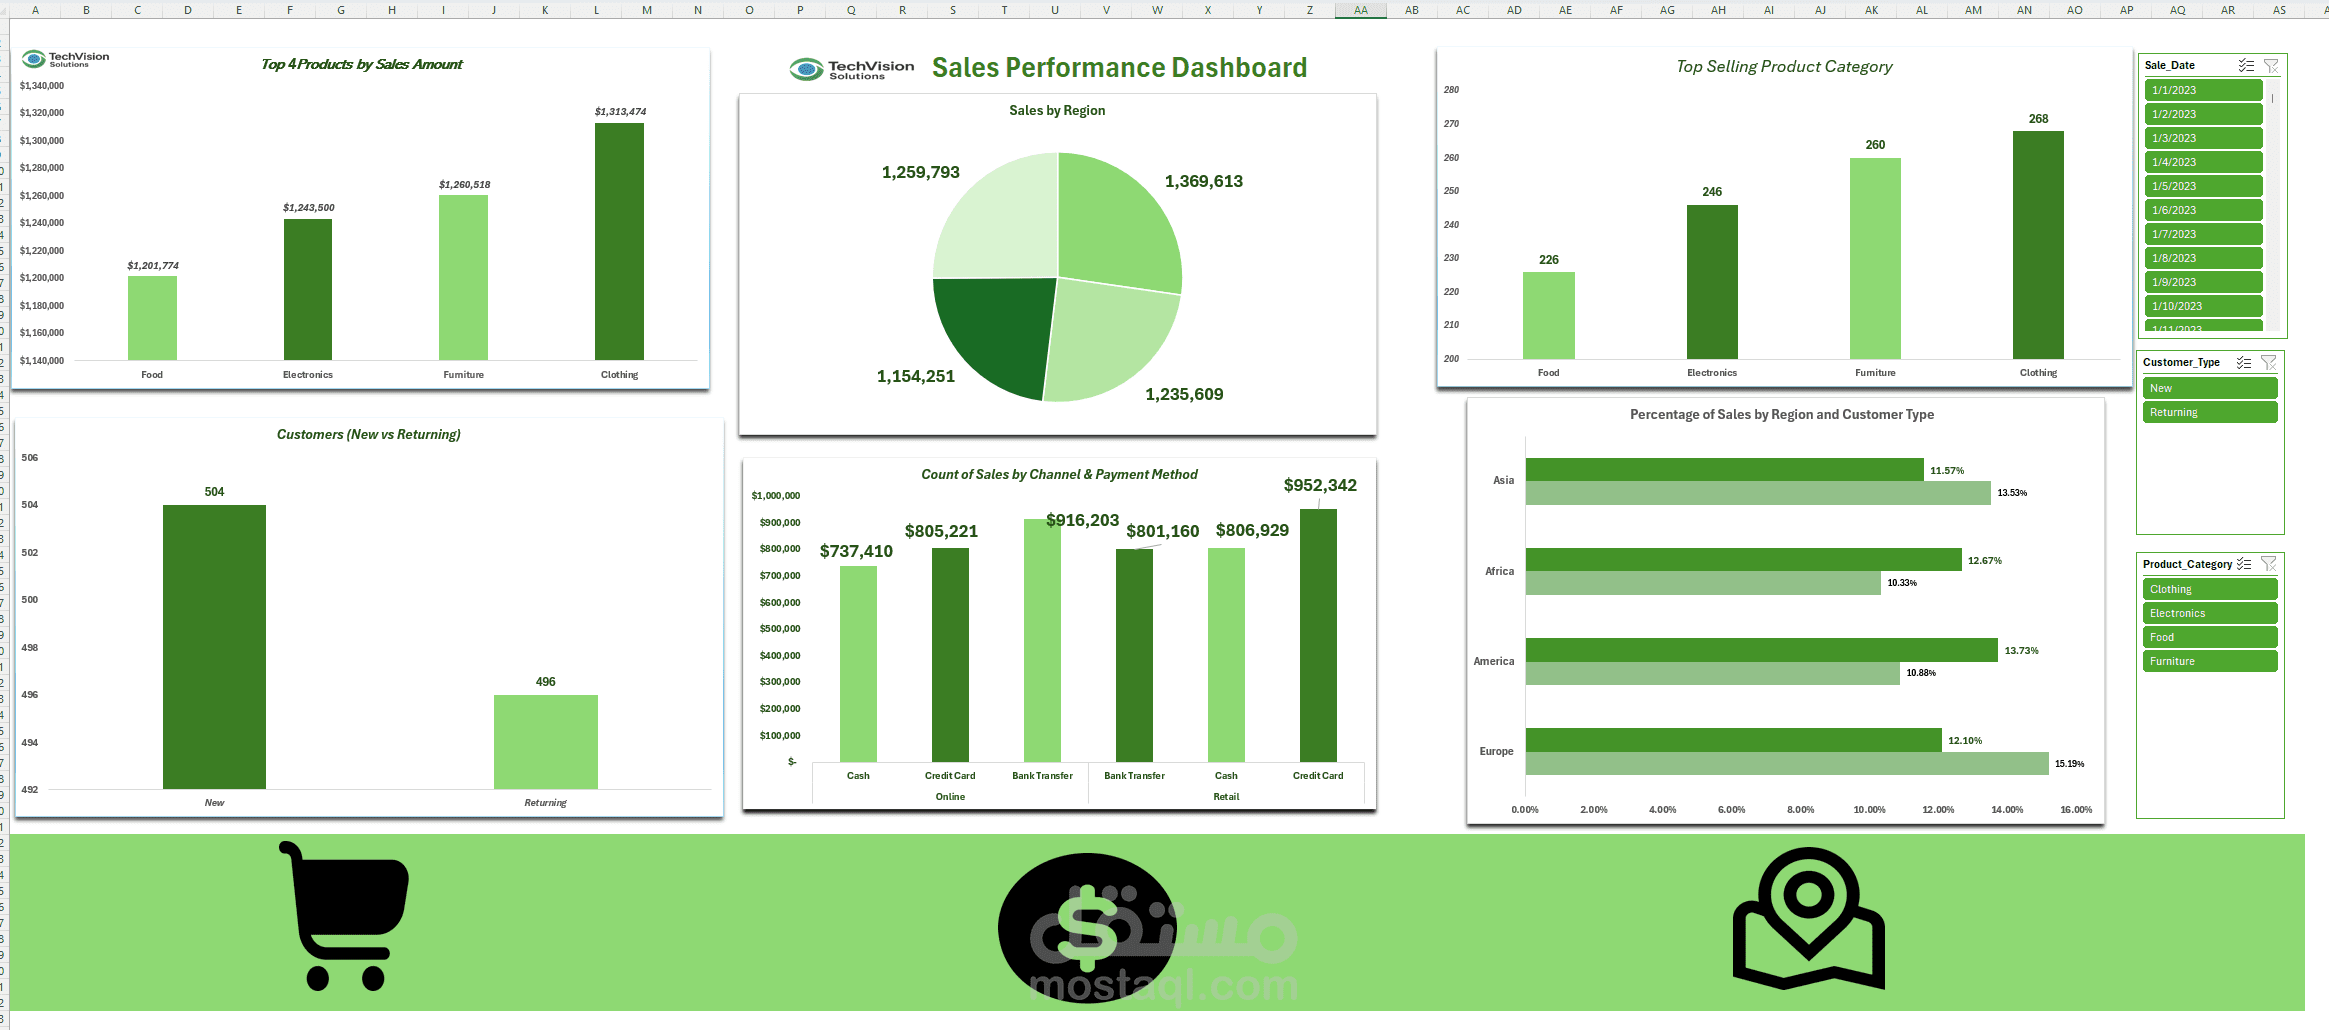
Task: Choose Food in the Product_Category slicer
Action: point(2210,637)
